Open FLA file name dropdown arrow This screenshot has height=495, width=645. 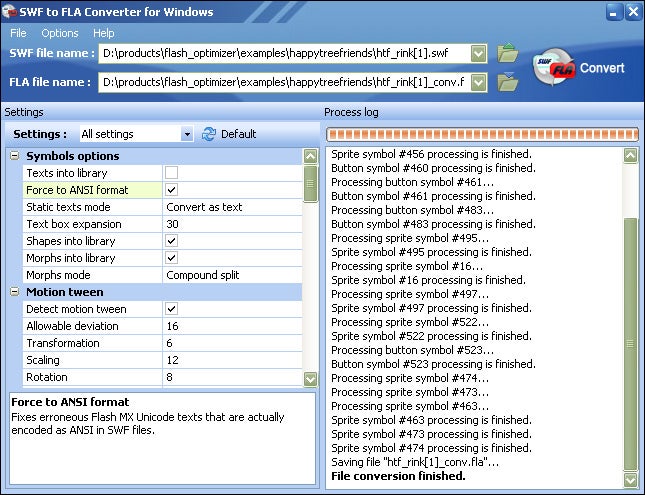click(x=478, y=82)
